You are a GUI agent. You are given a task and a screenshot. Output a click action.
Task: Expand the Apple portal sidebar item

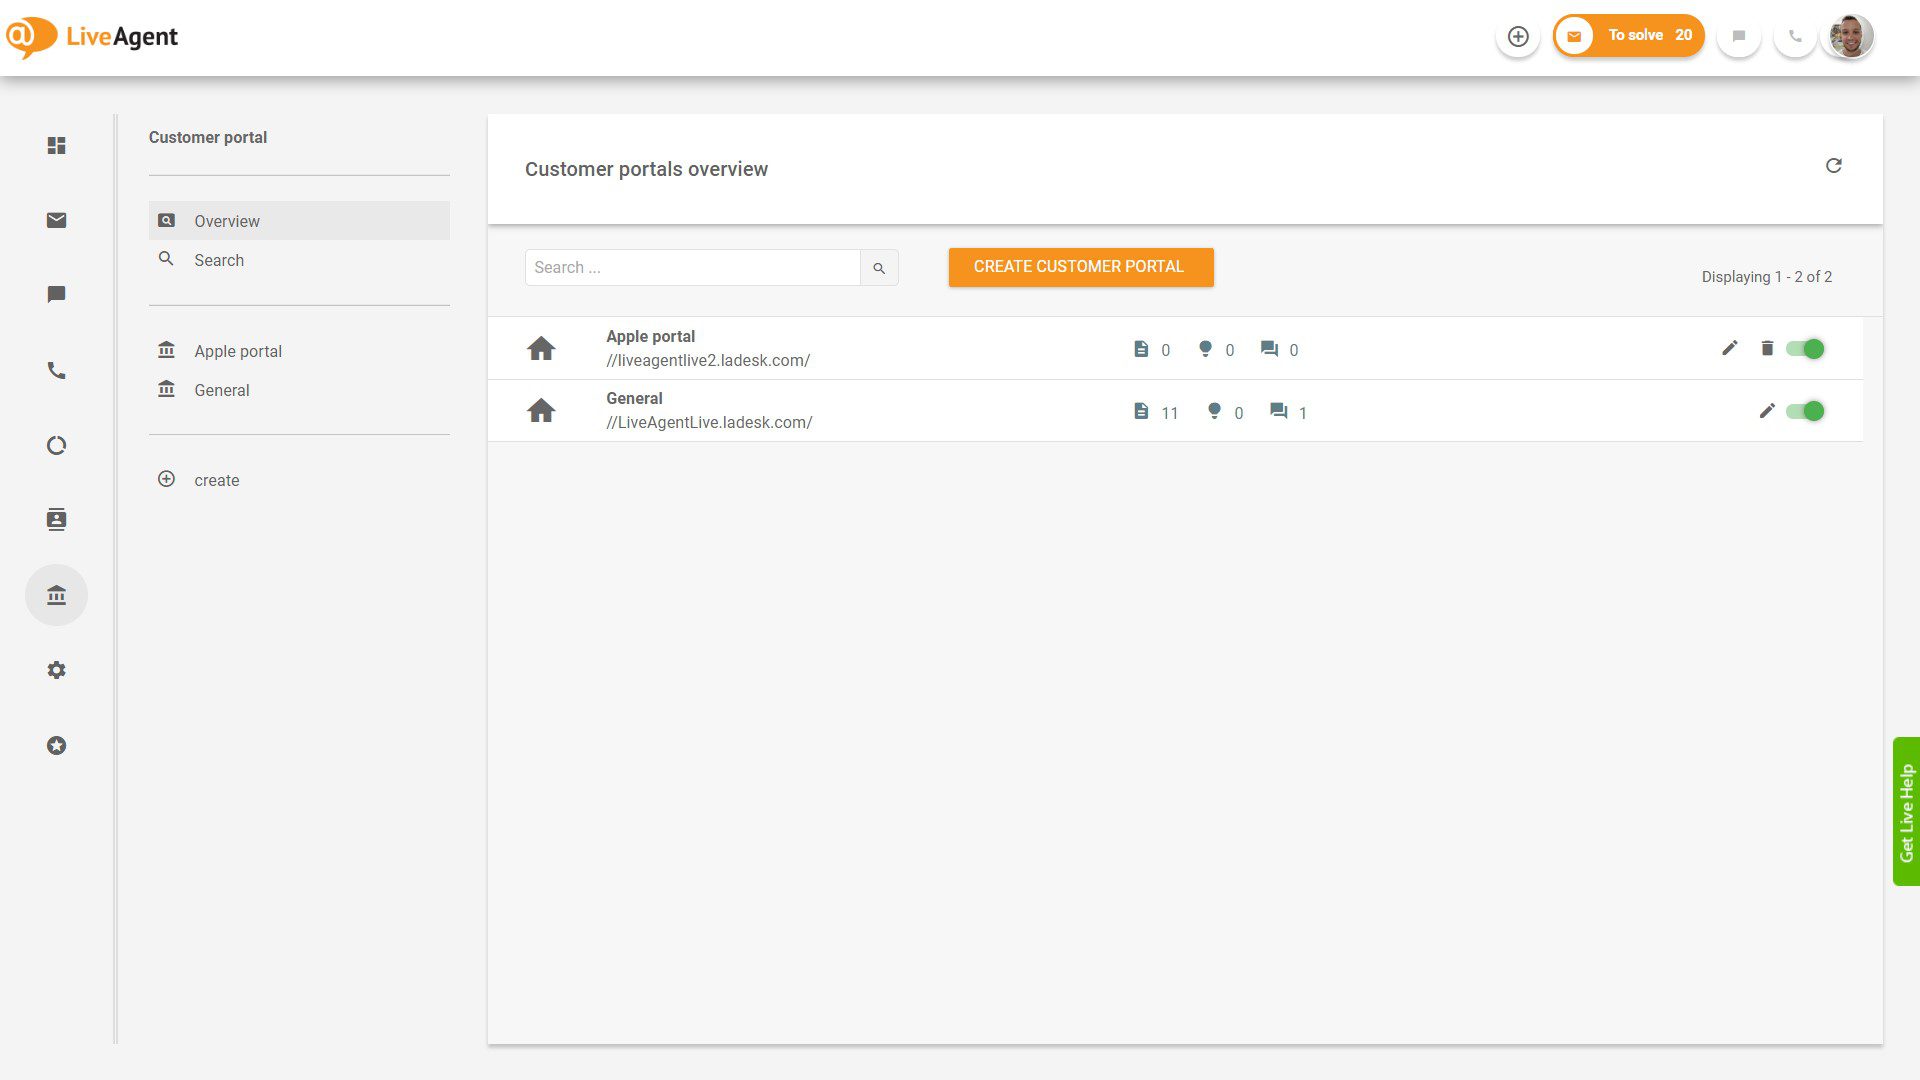(239, 351)
